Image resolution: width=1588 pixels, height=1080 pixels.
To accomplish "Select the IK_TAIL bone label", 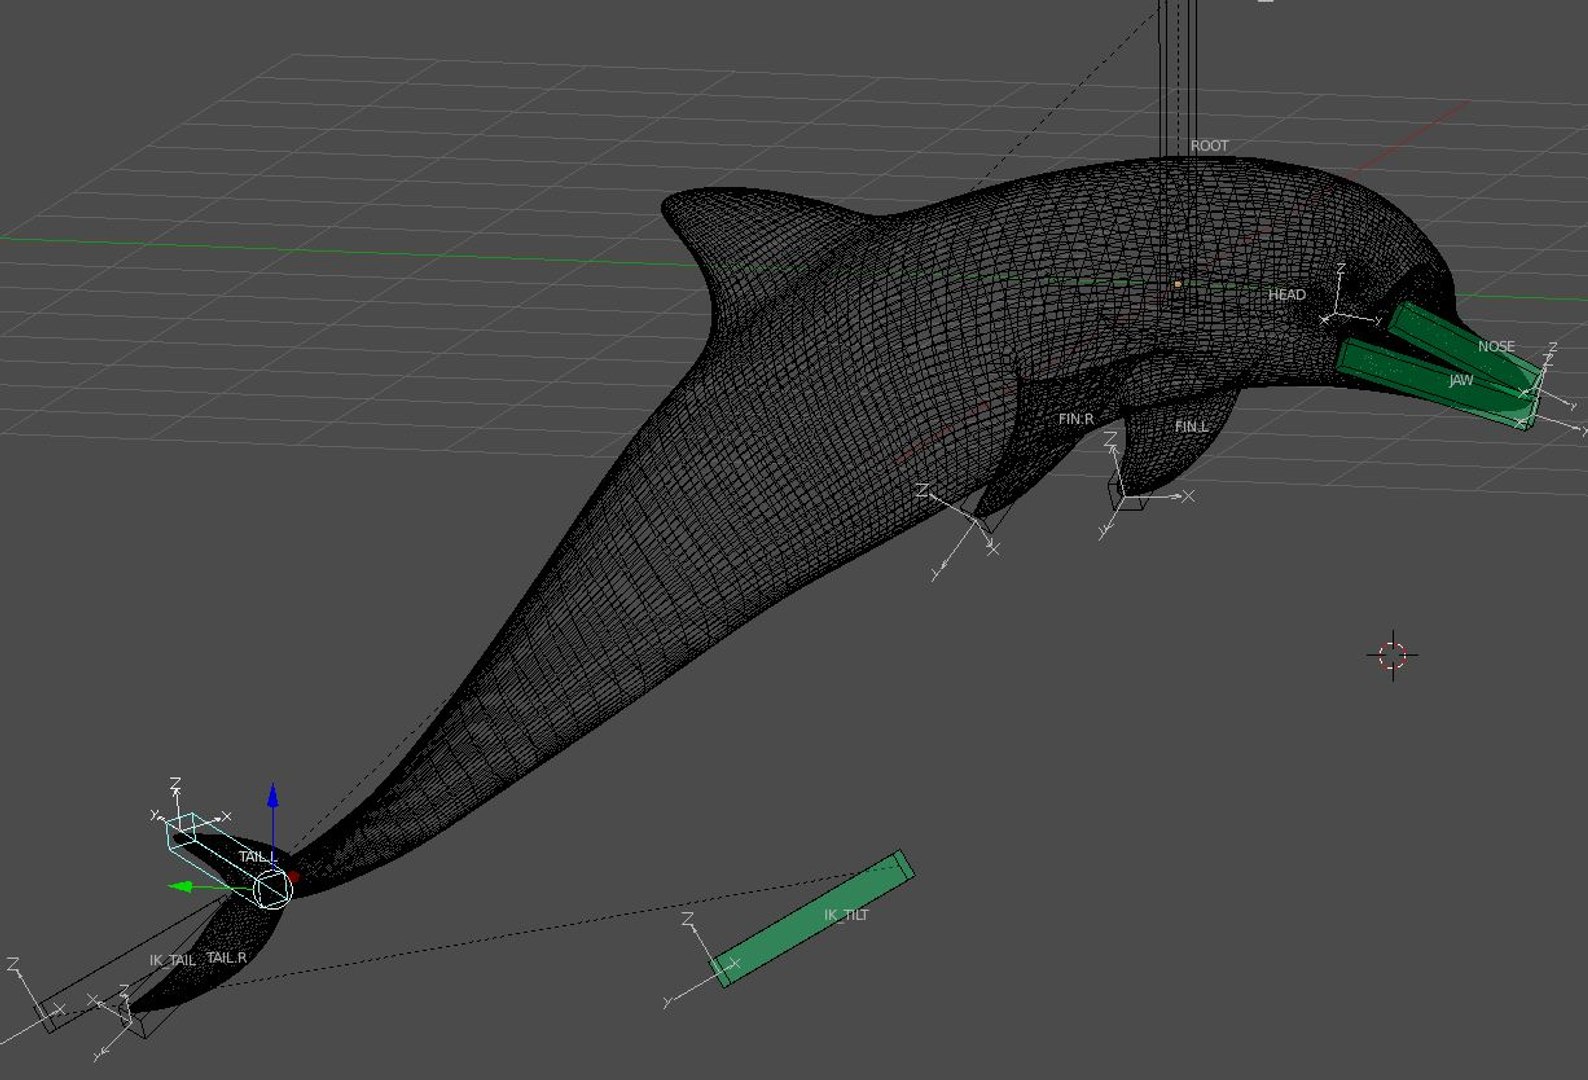I will (173, 960).
